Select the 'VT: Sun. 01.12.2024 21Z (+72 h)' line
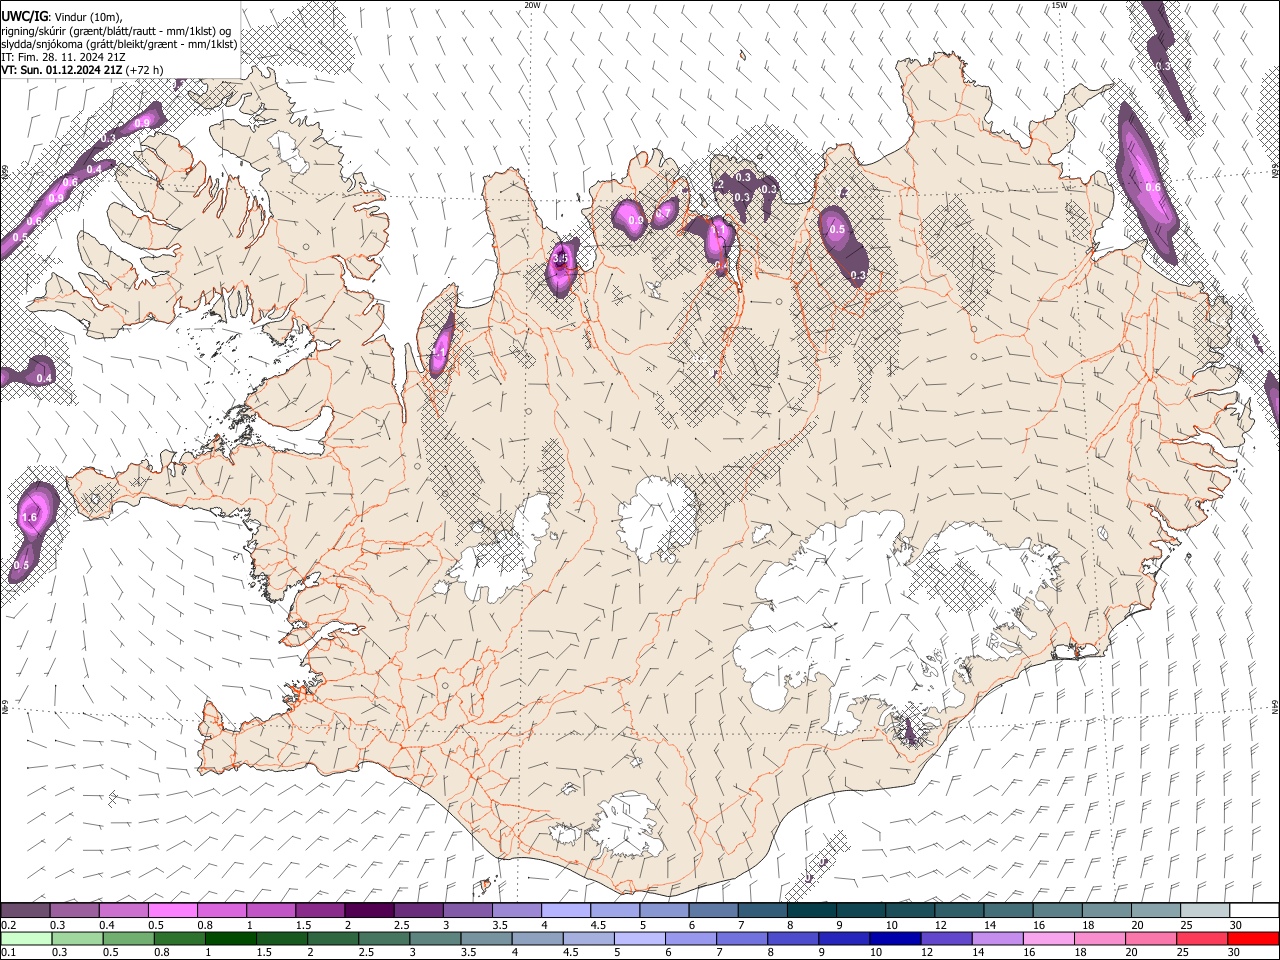The width and height of the screenshot is (1280, 960). click(82, 70)
